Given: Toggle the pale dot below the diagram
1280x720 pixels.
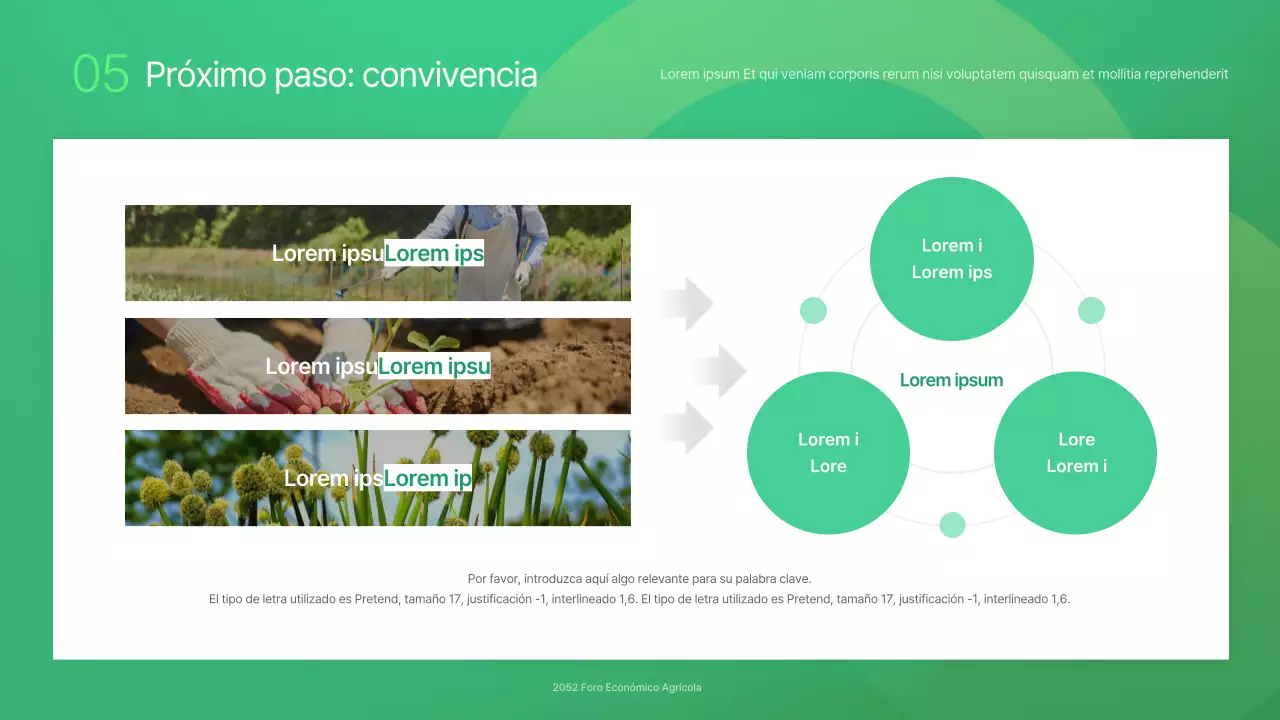Looking at the screenshot, I should 951,524.
